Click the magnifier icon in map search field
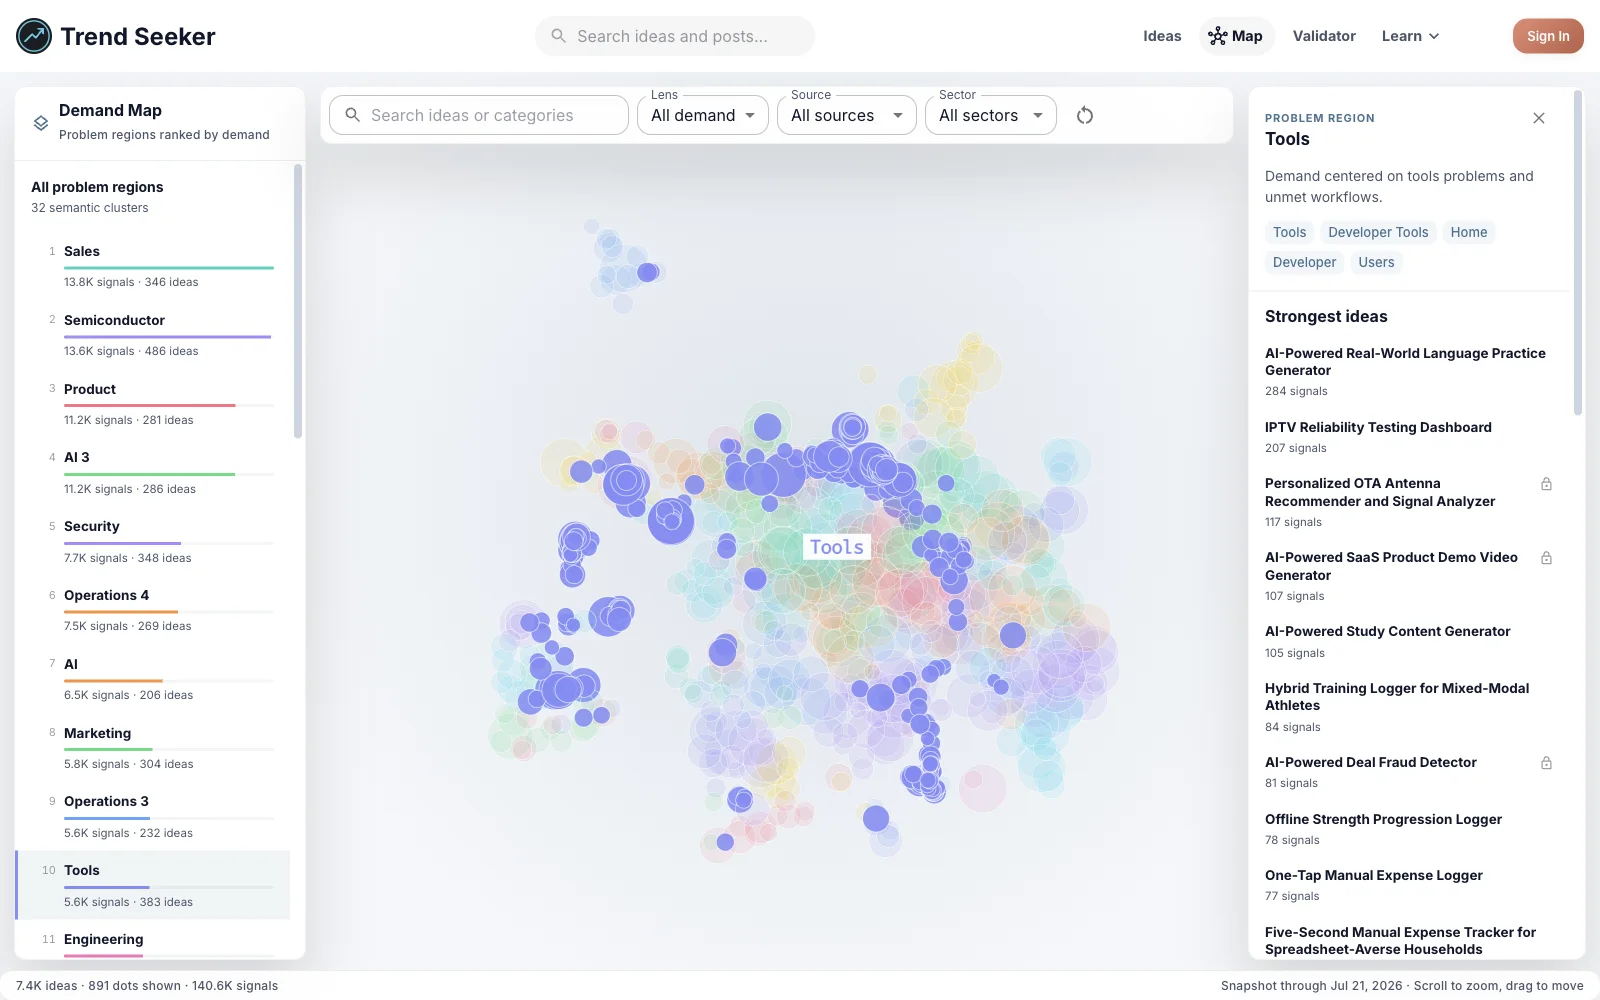The image size is (1600, 1000). (352, 115)
